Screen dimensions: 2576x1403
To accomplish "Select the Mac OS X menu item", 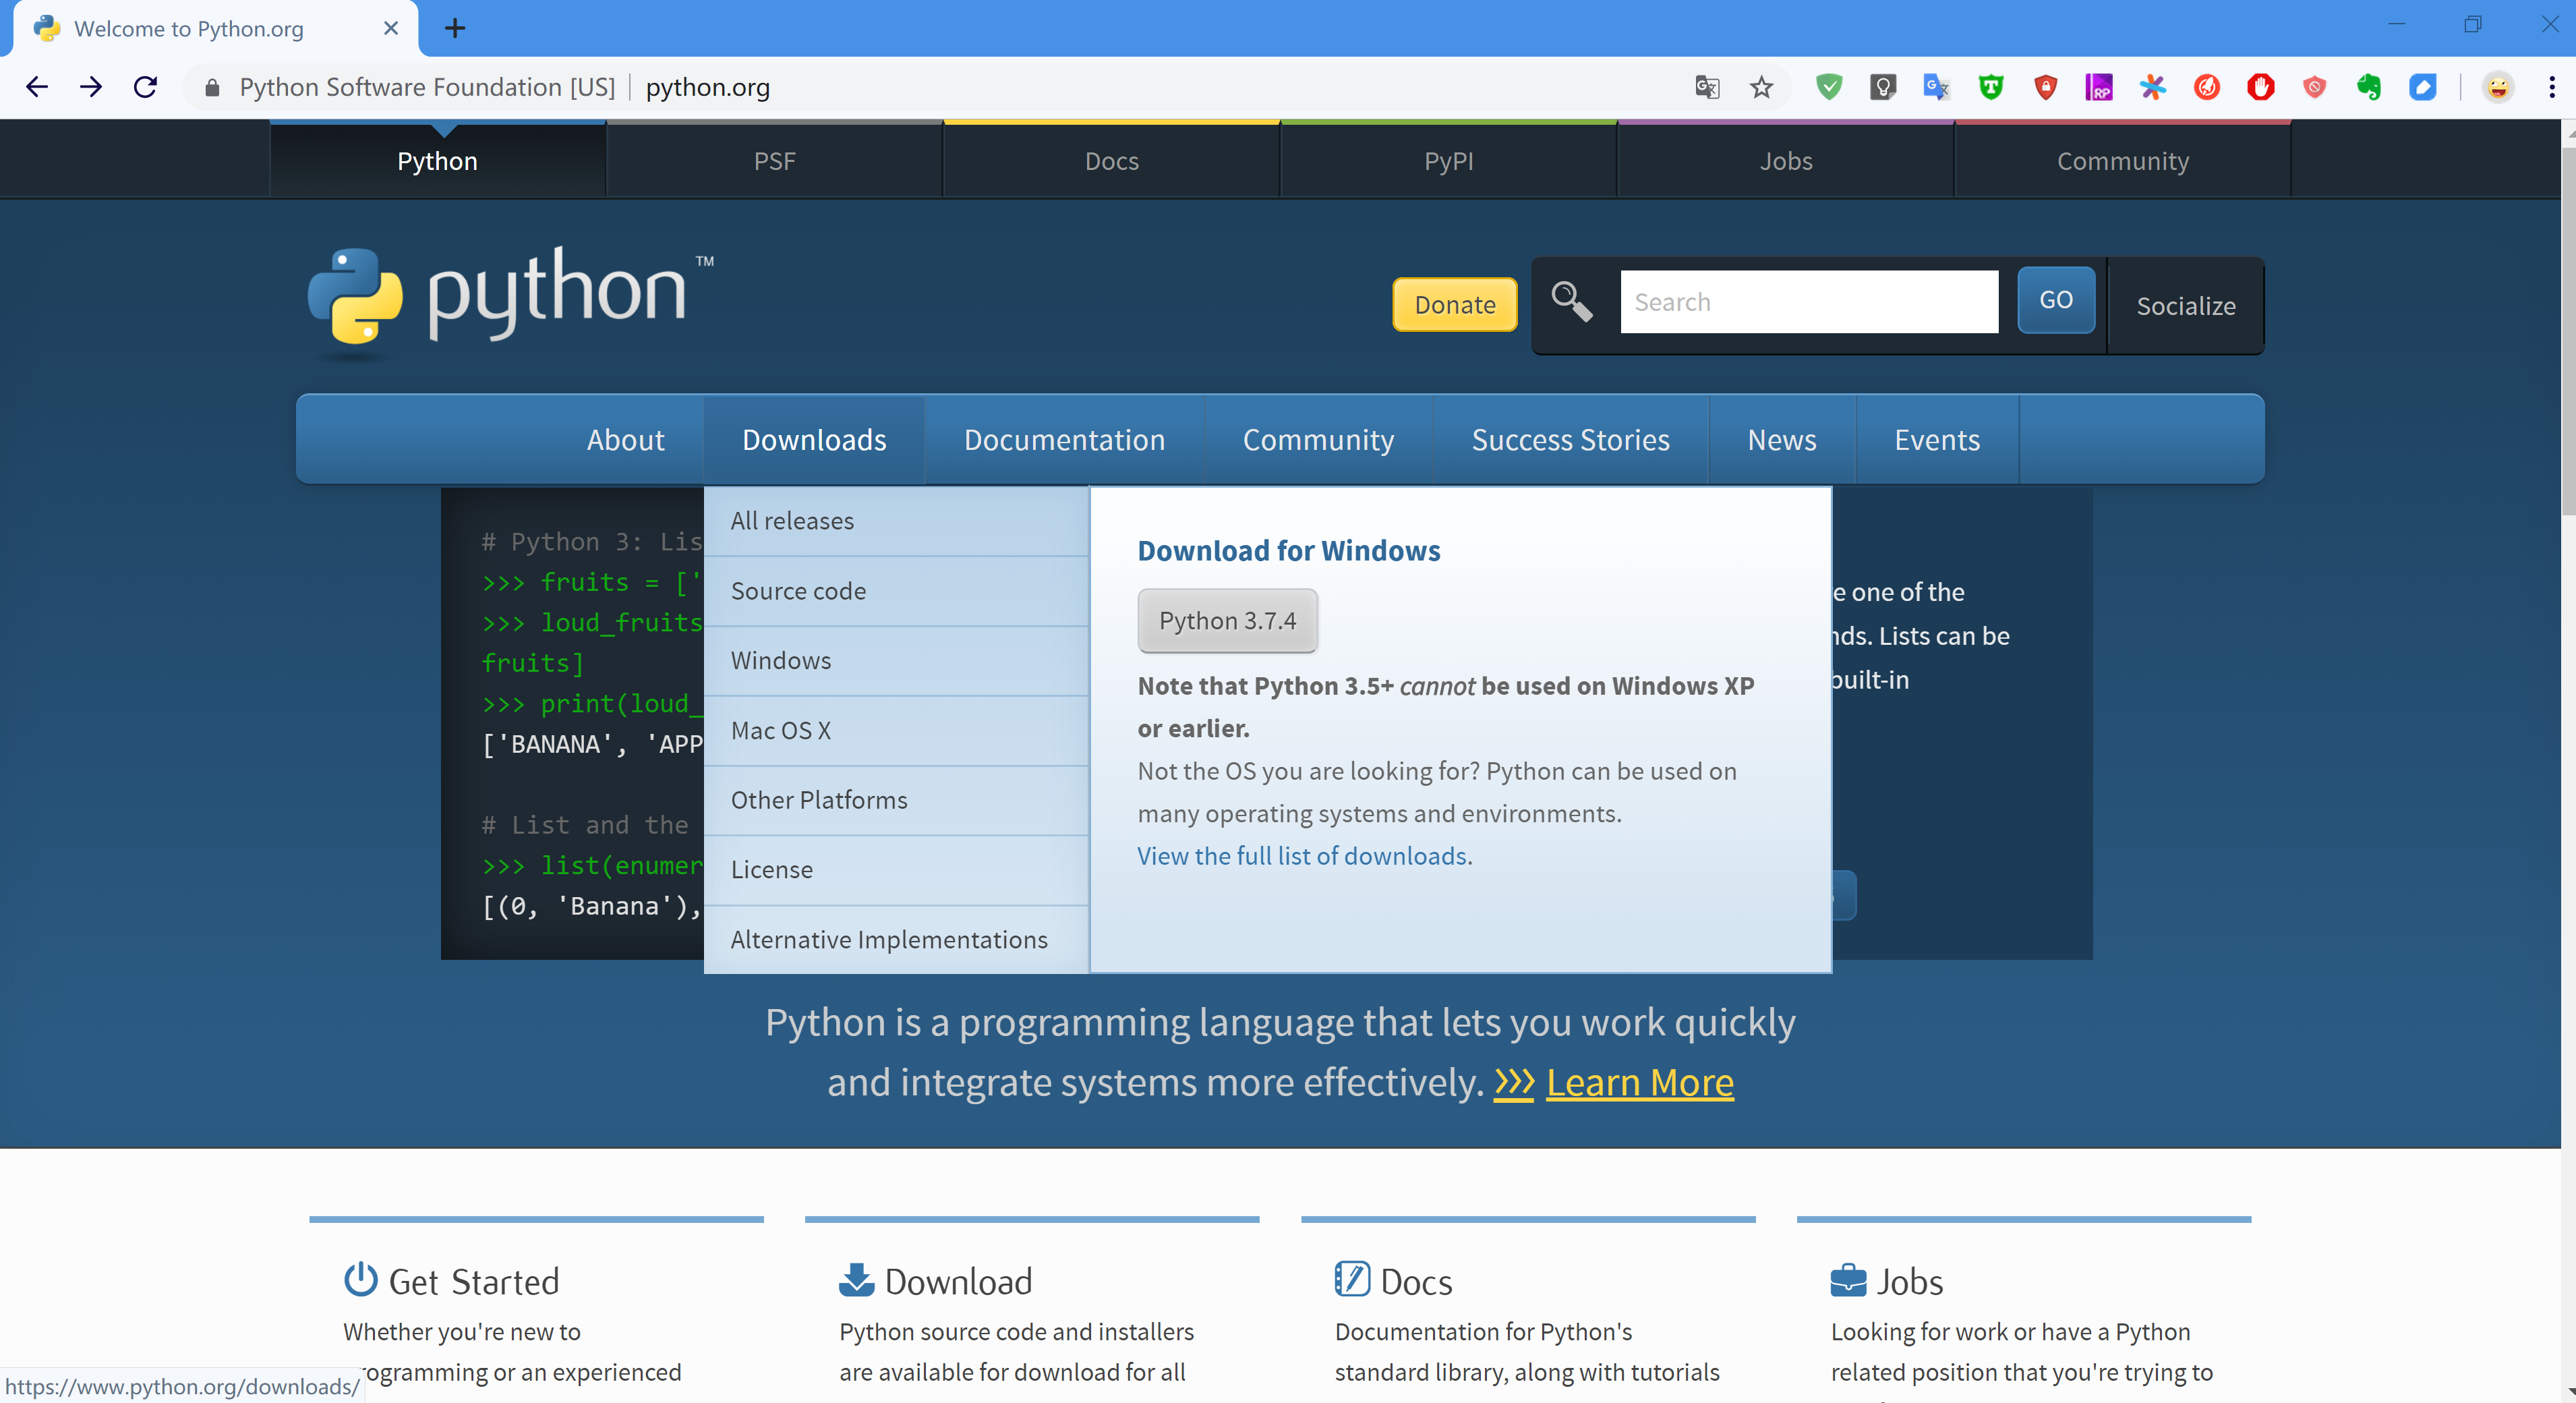I will (x=780, y=729).
